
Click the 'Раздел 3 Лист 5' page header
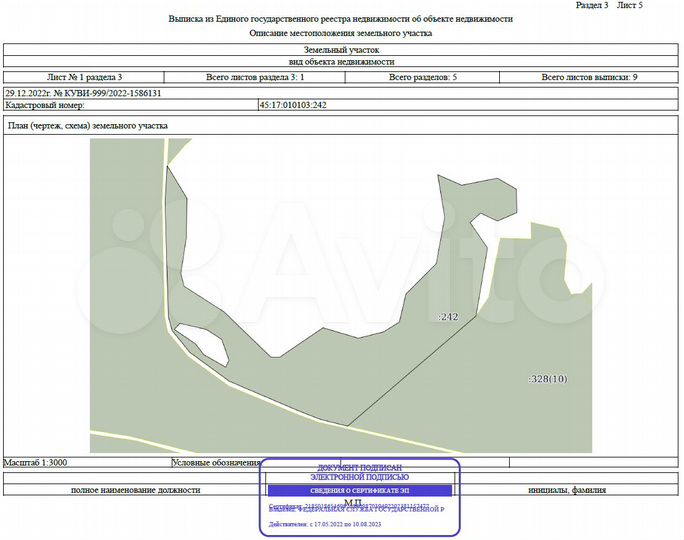pos(609,6)
